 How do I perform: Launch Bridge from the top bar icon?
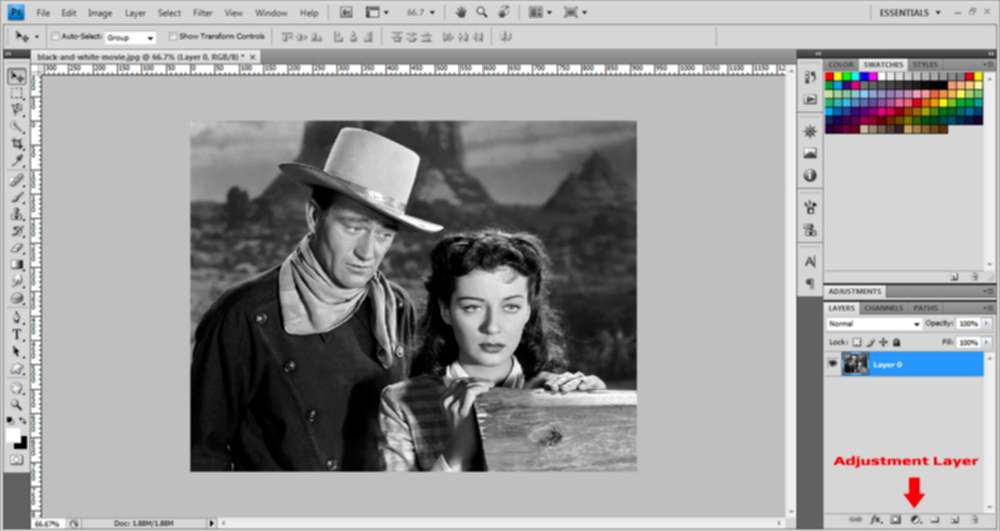346,12
